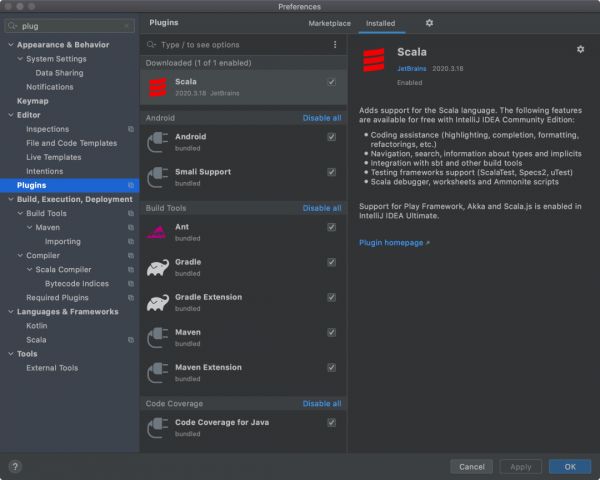Disable the Maven plugin checkbox
Viewport: 600px width, 480px height.
coord(331,332)
